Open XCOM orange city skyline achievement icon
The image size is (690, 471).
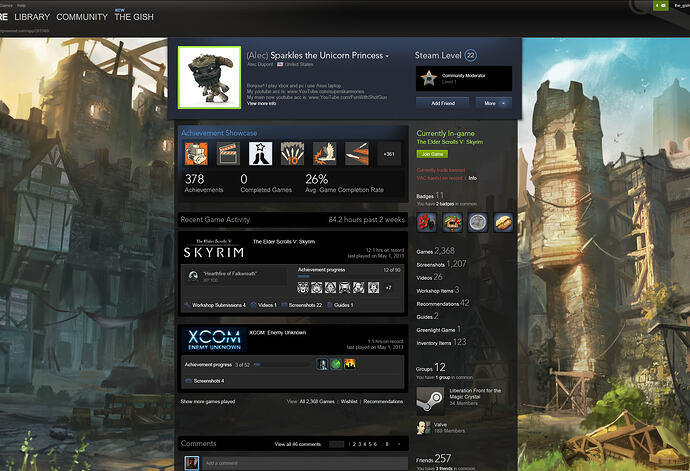click(x=350, y=364)
